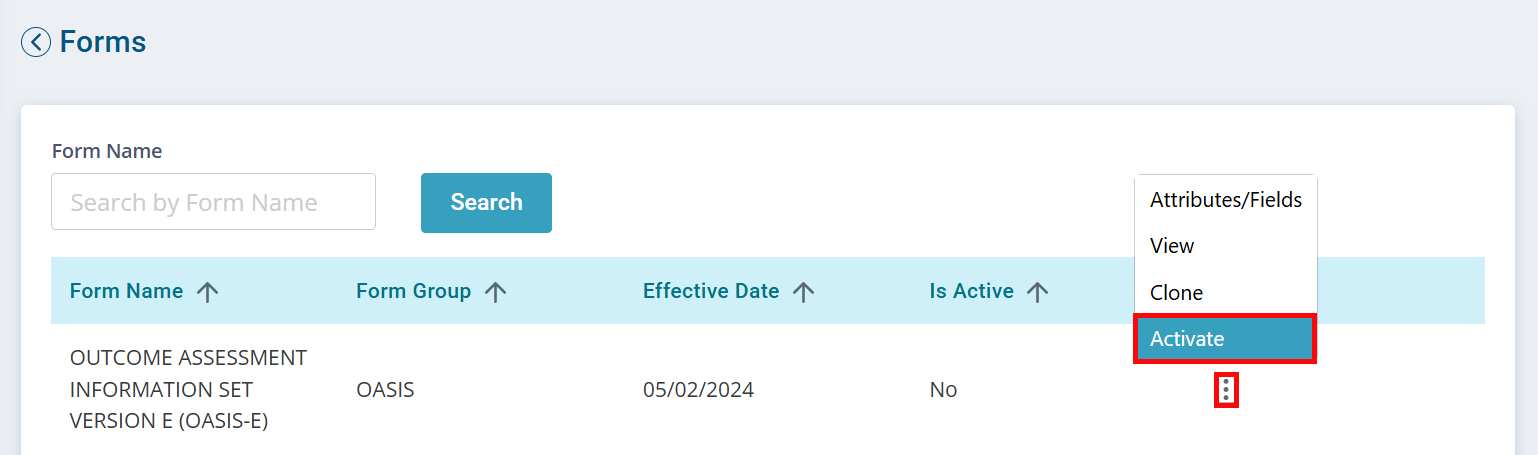
Task: Select Attributes/Fields from the context menu
Action: click(1226, 200)
